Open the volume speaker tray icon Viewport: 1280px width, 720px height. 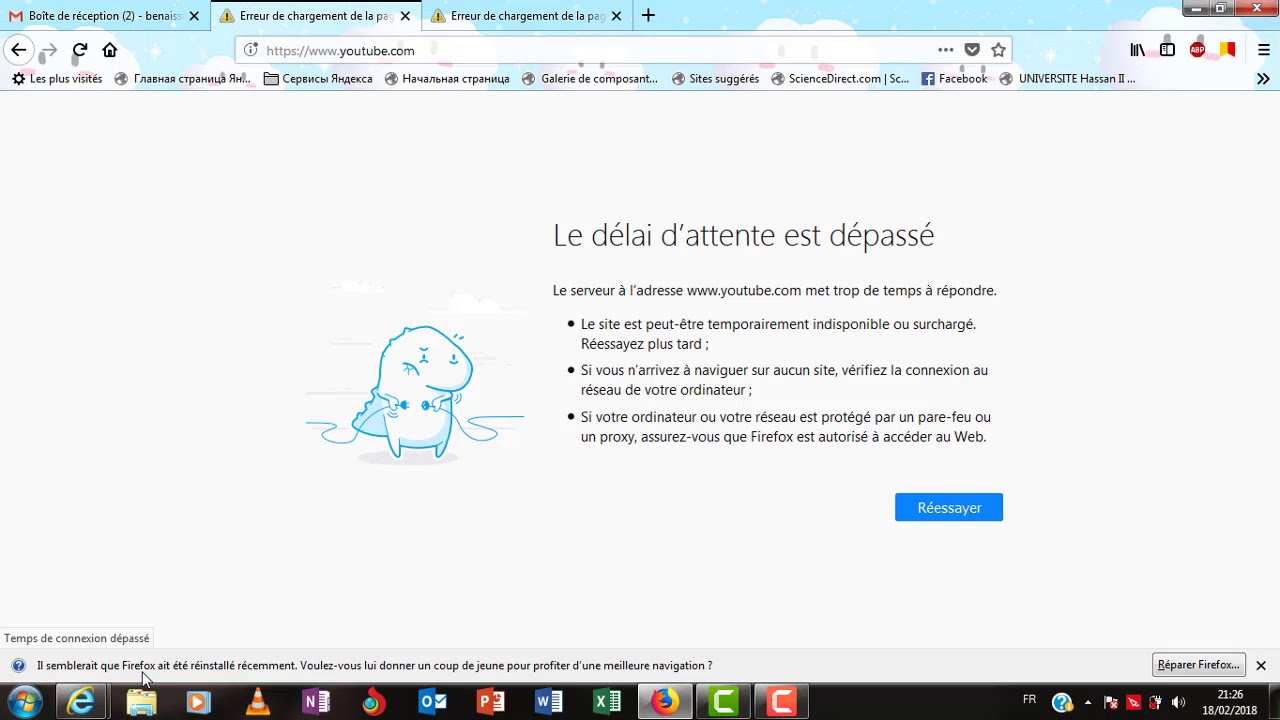click(x=1178, y=702)
